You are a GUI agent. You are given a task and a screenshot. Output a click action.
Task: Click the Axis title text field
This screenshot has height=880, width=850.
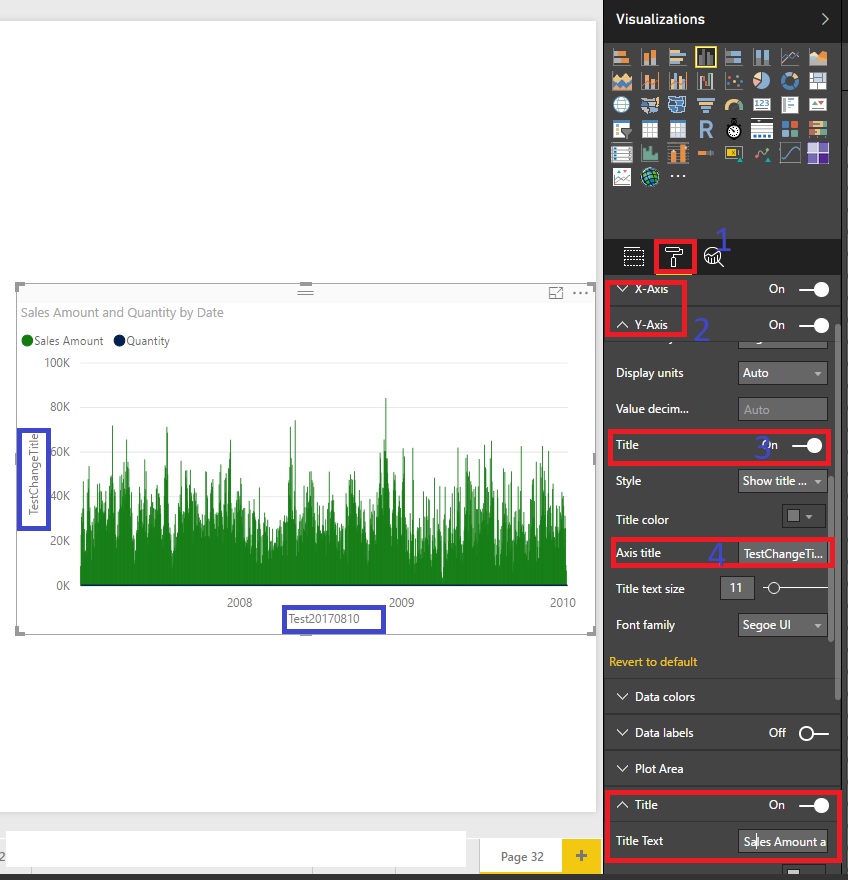pos(783,553)
